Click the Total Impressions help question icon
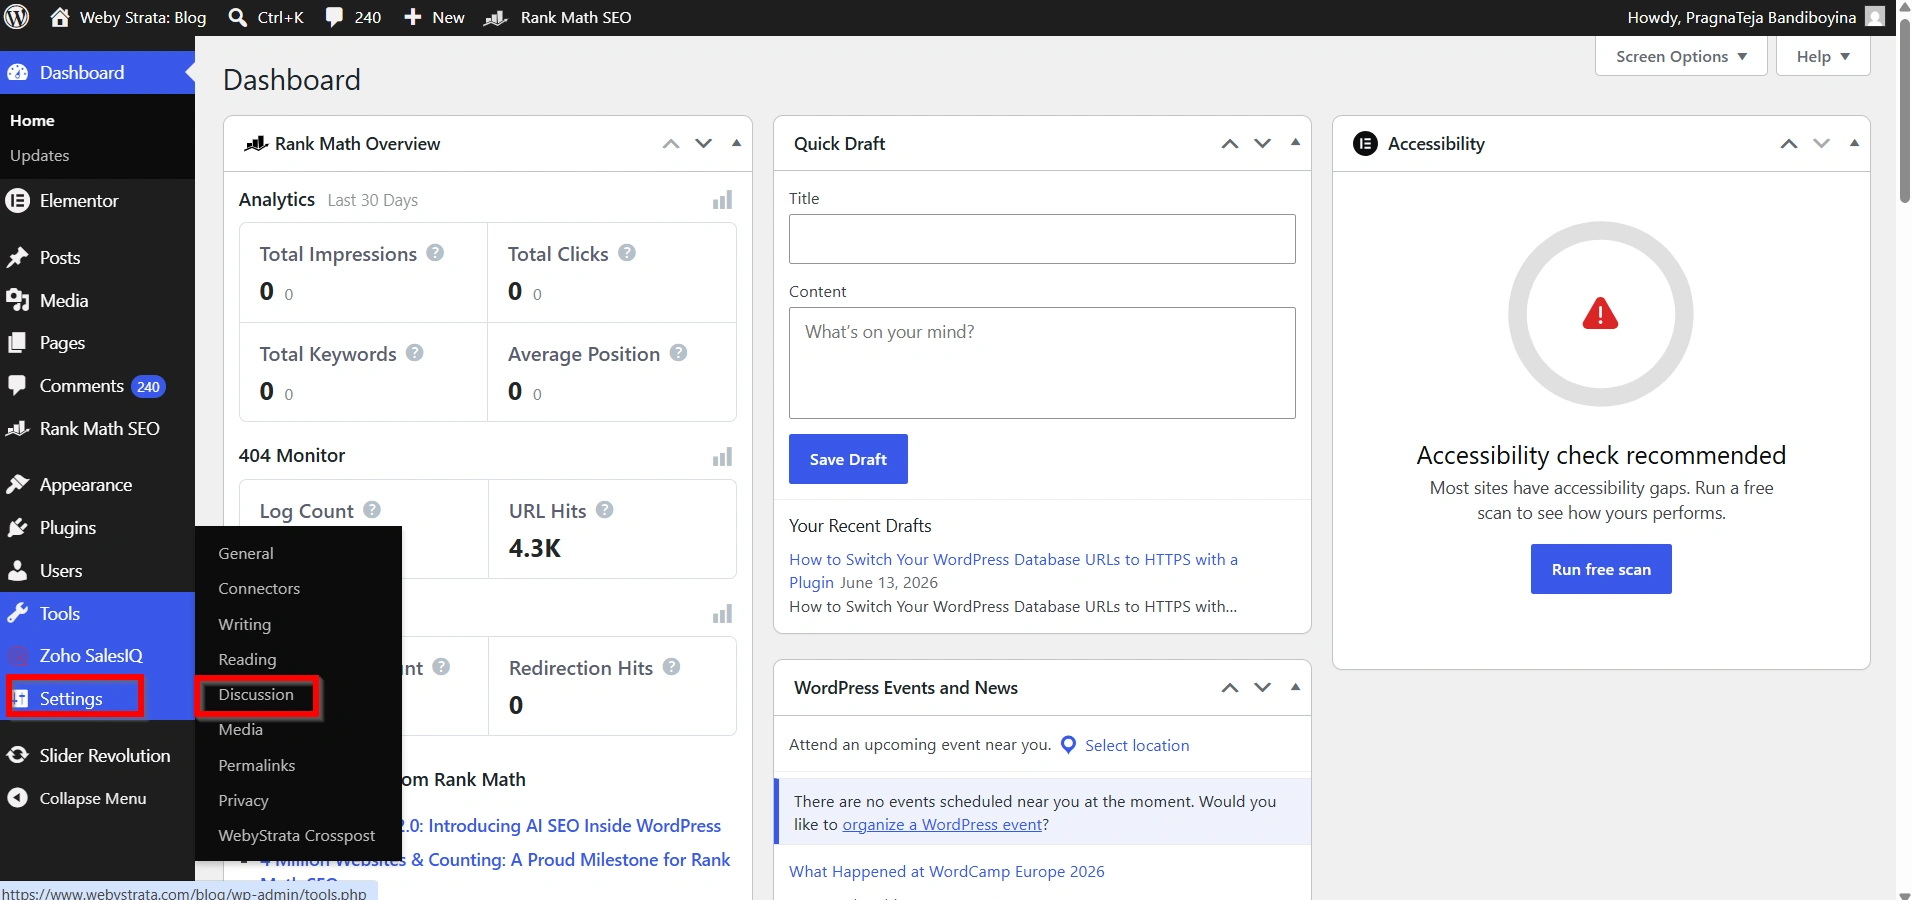 pos(435,253)
